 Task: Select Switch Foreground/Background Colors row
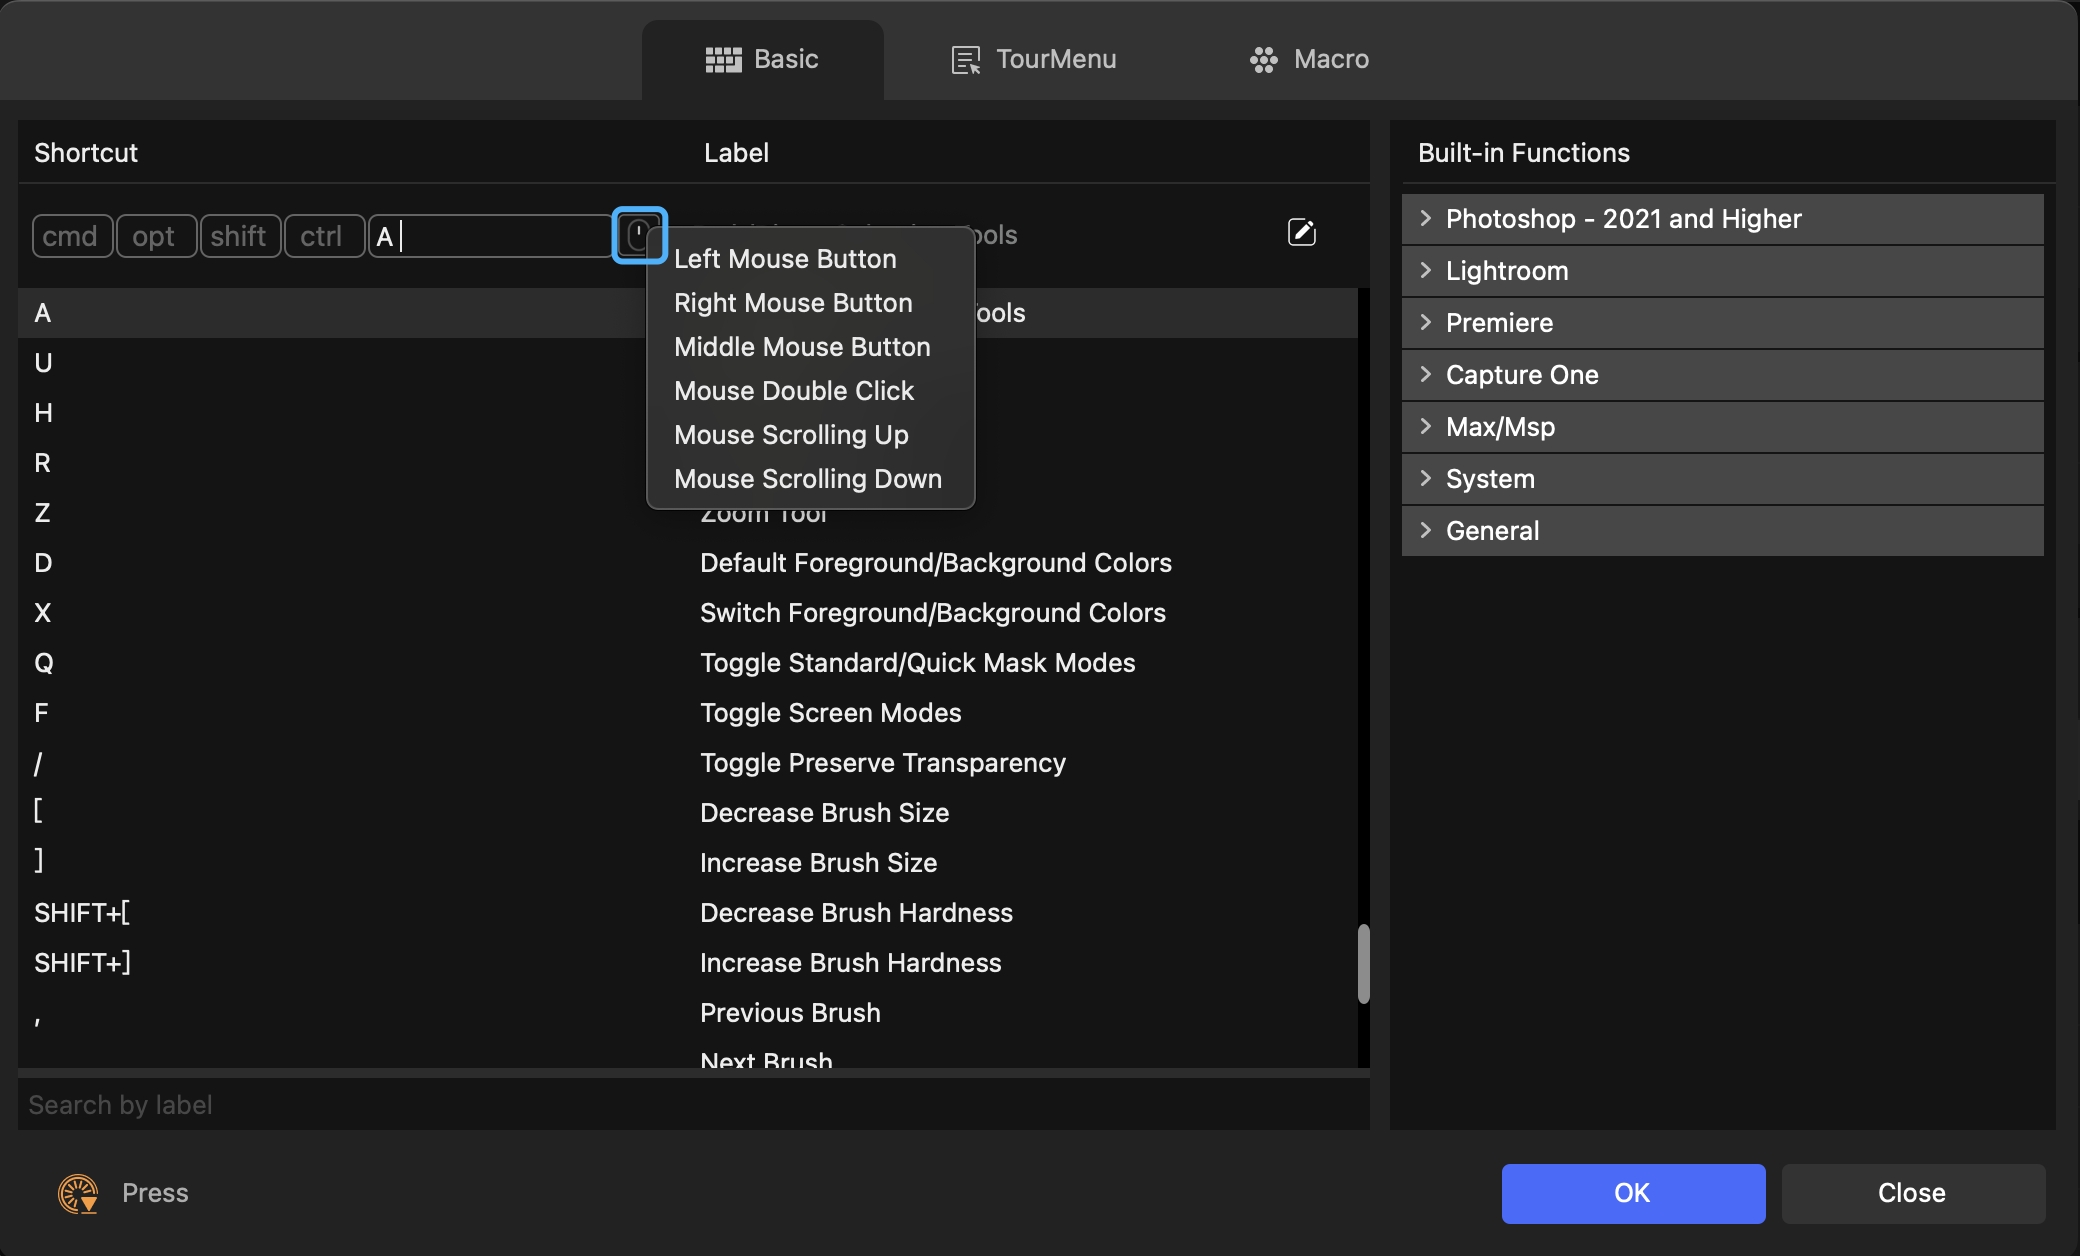(x=687, y=613)
